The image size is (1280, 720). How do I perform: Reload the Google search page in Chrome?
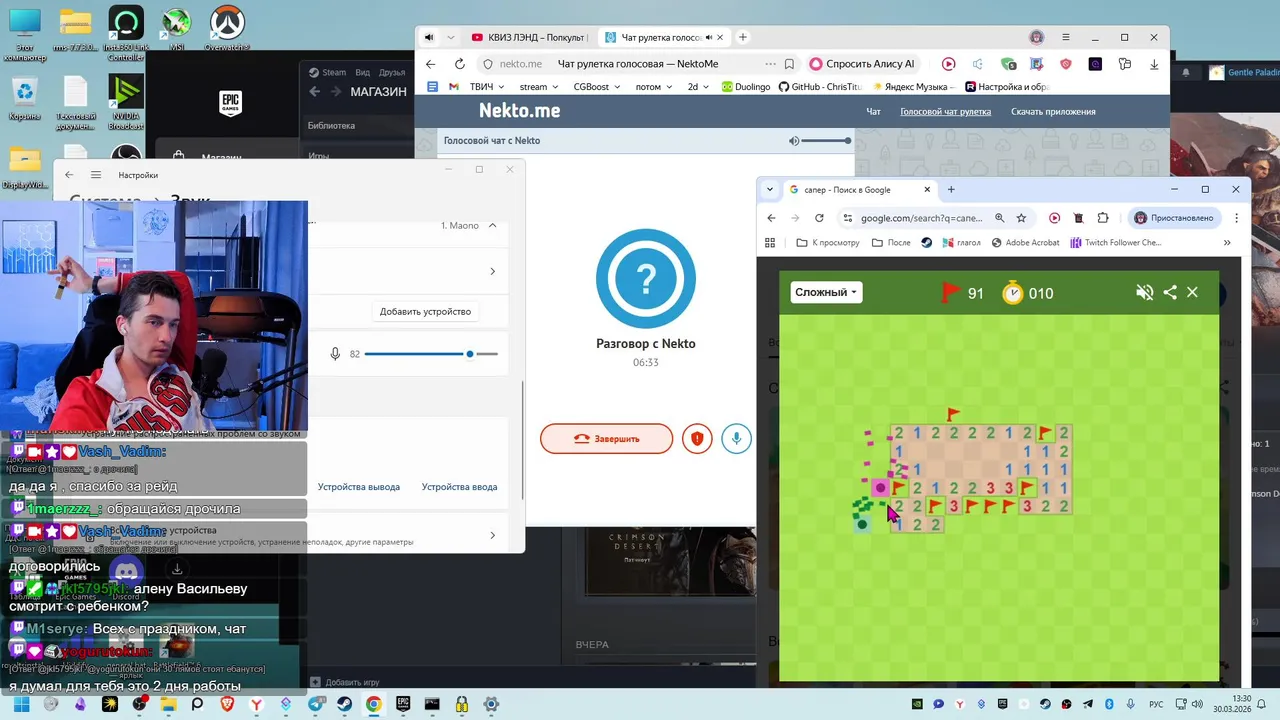(819, 217)
